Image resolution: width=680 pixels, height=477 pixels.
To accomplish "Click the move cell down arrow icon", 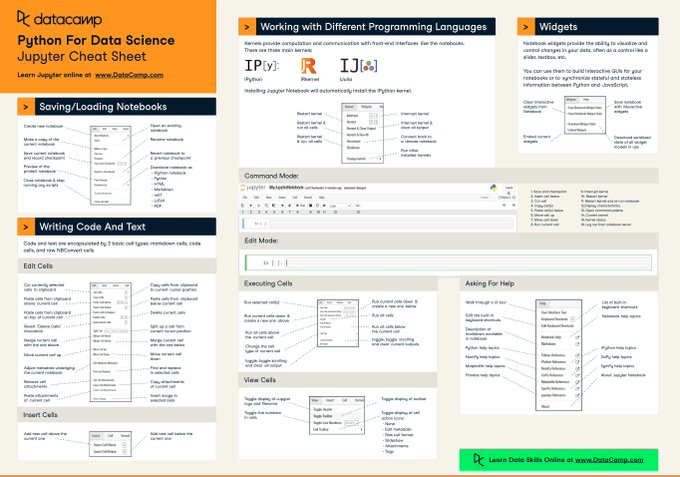I will [290, 206].
